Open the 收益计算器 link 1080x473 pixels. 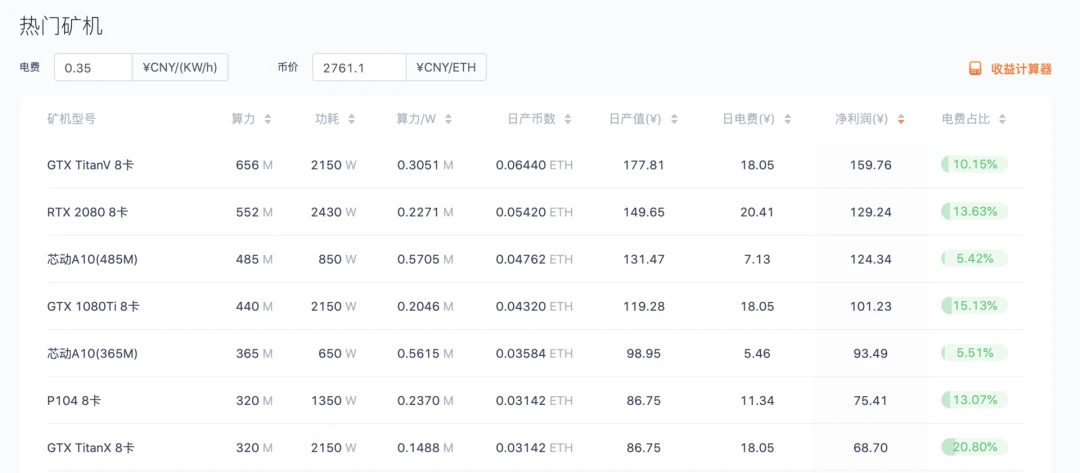tap(1021, 69)
